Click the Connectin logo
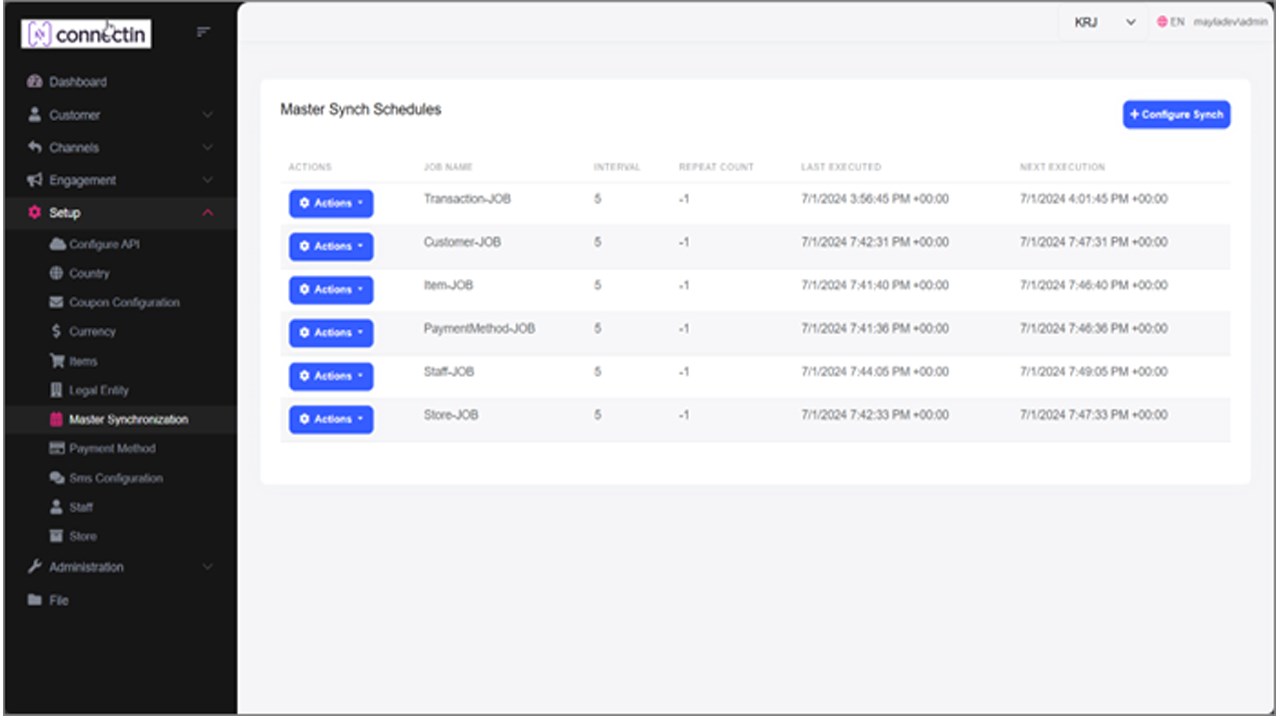This screenshot has height=720, width=1280. pyautogui.click(x=86, y=34)
